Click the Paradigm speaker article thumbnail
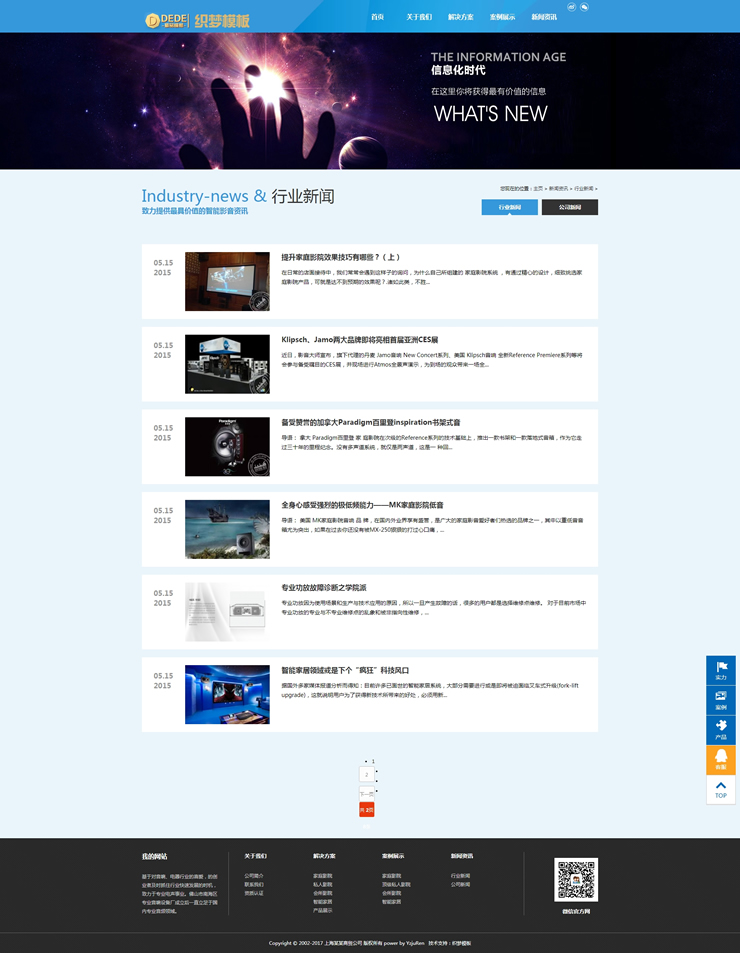Image resolution: width=740 pixels, height=953 pixels. coord(227,446)
